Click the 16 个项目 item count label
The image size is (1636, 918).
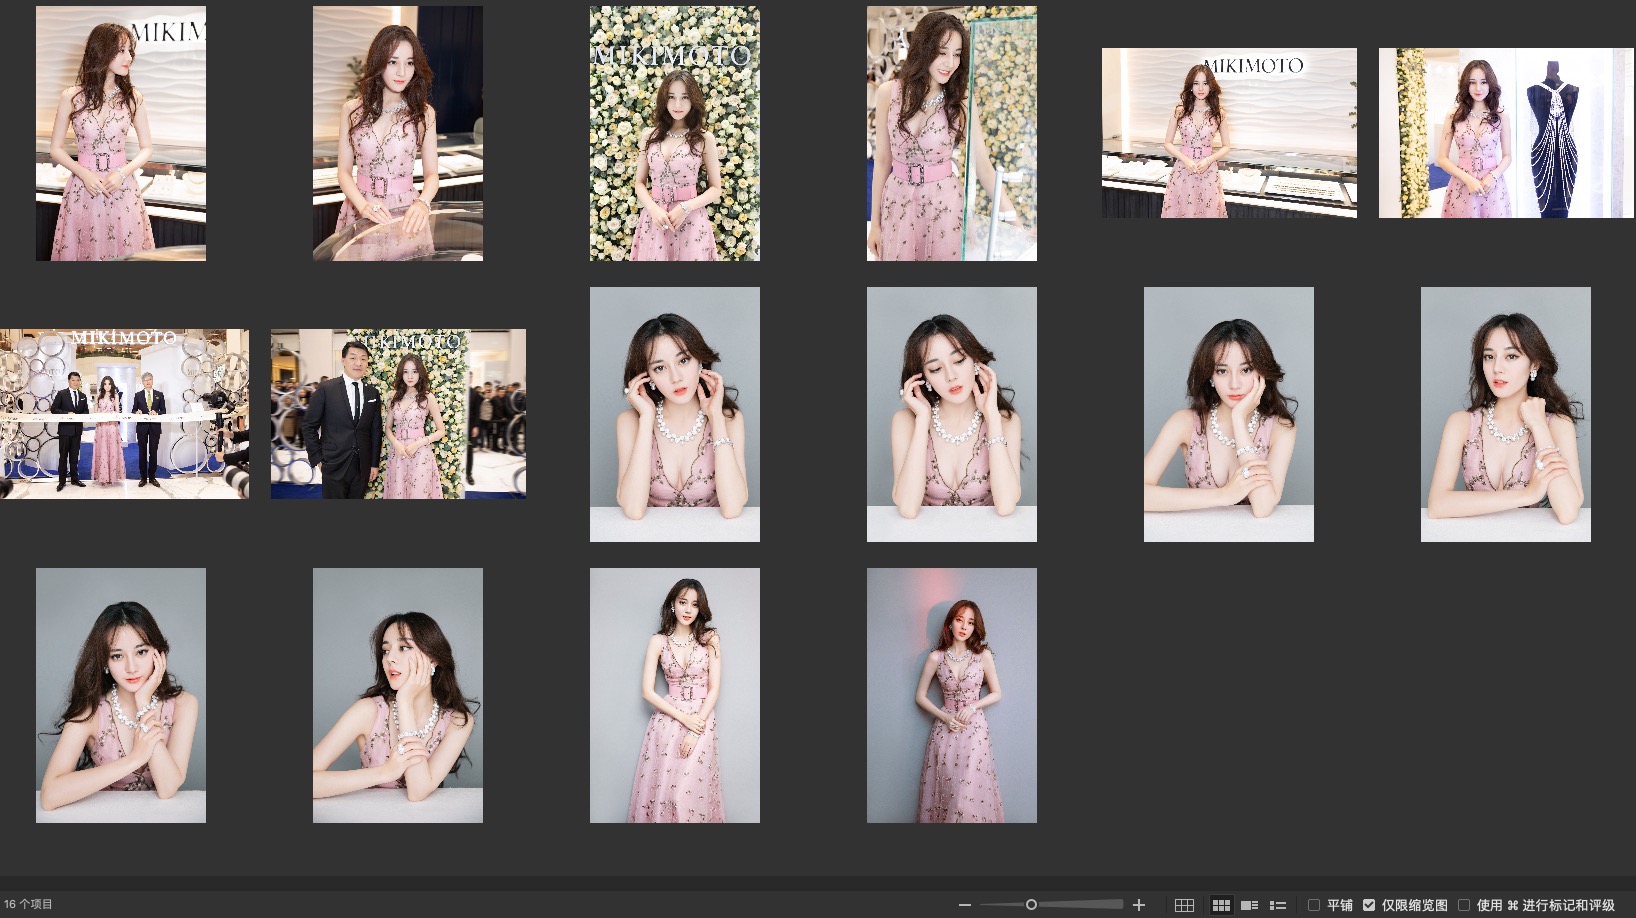[29, 904]
